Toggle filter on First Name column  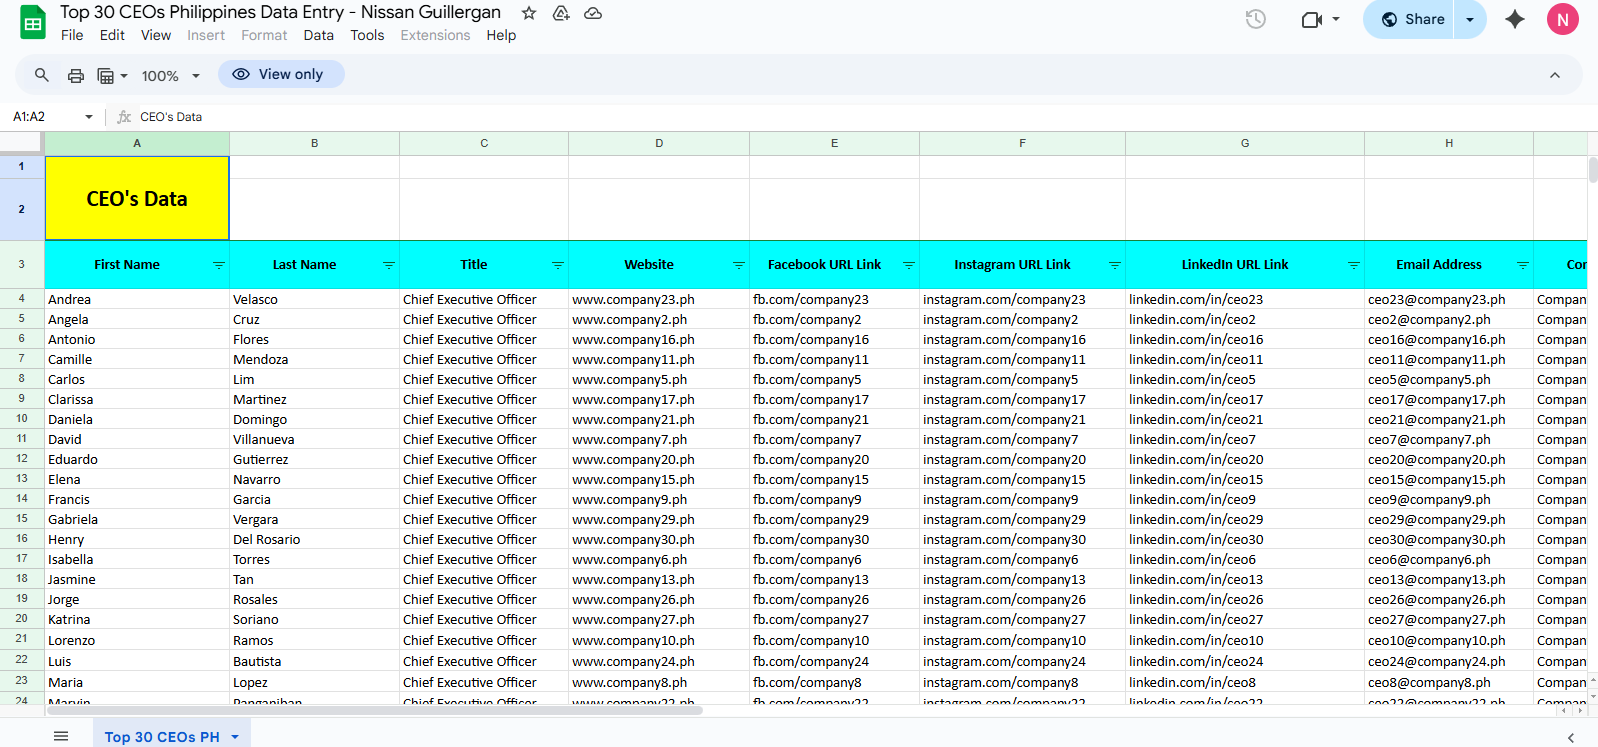coord(219,265)
